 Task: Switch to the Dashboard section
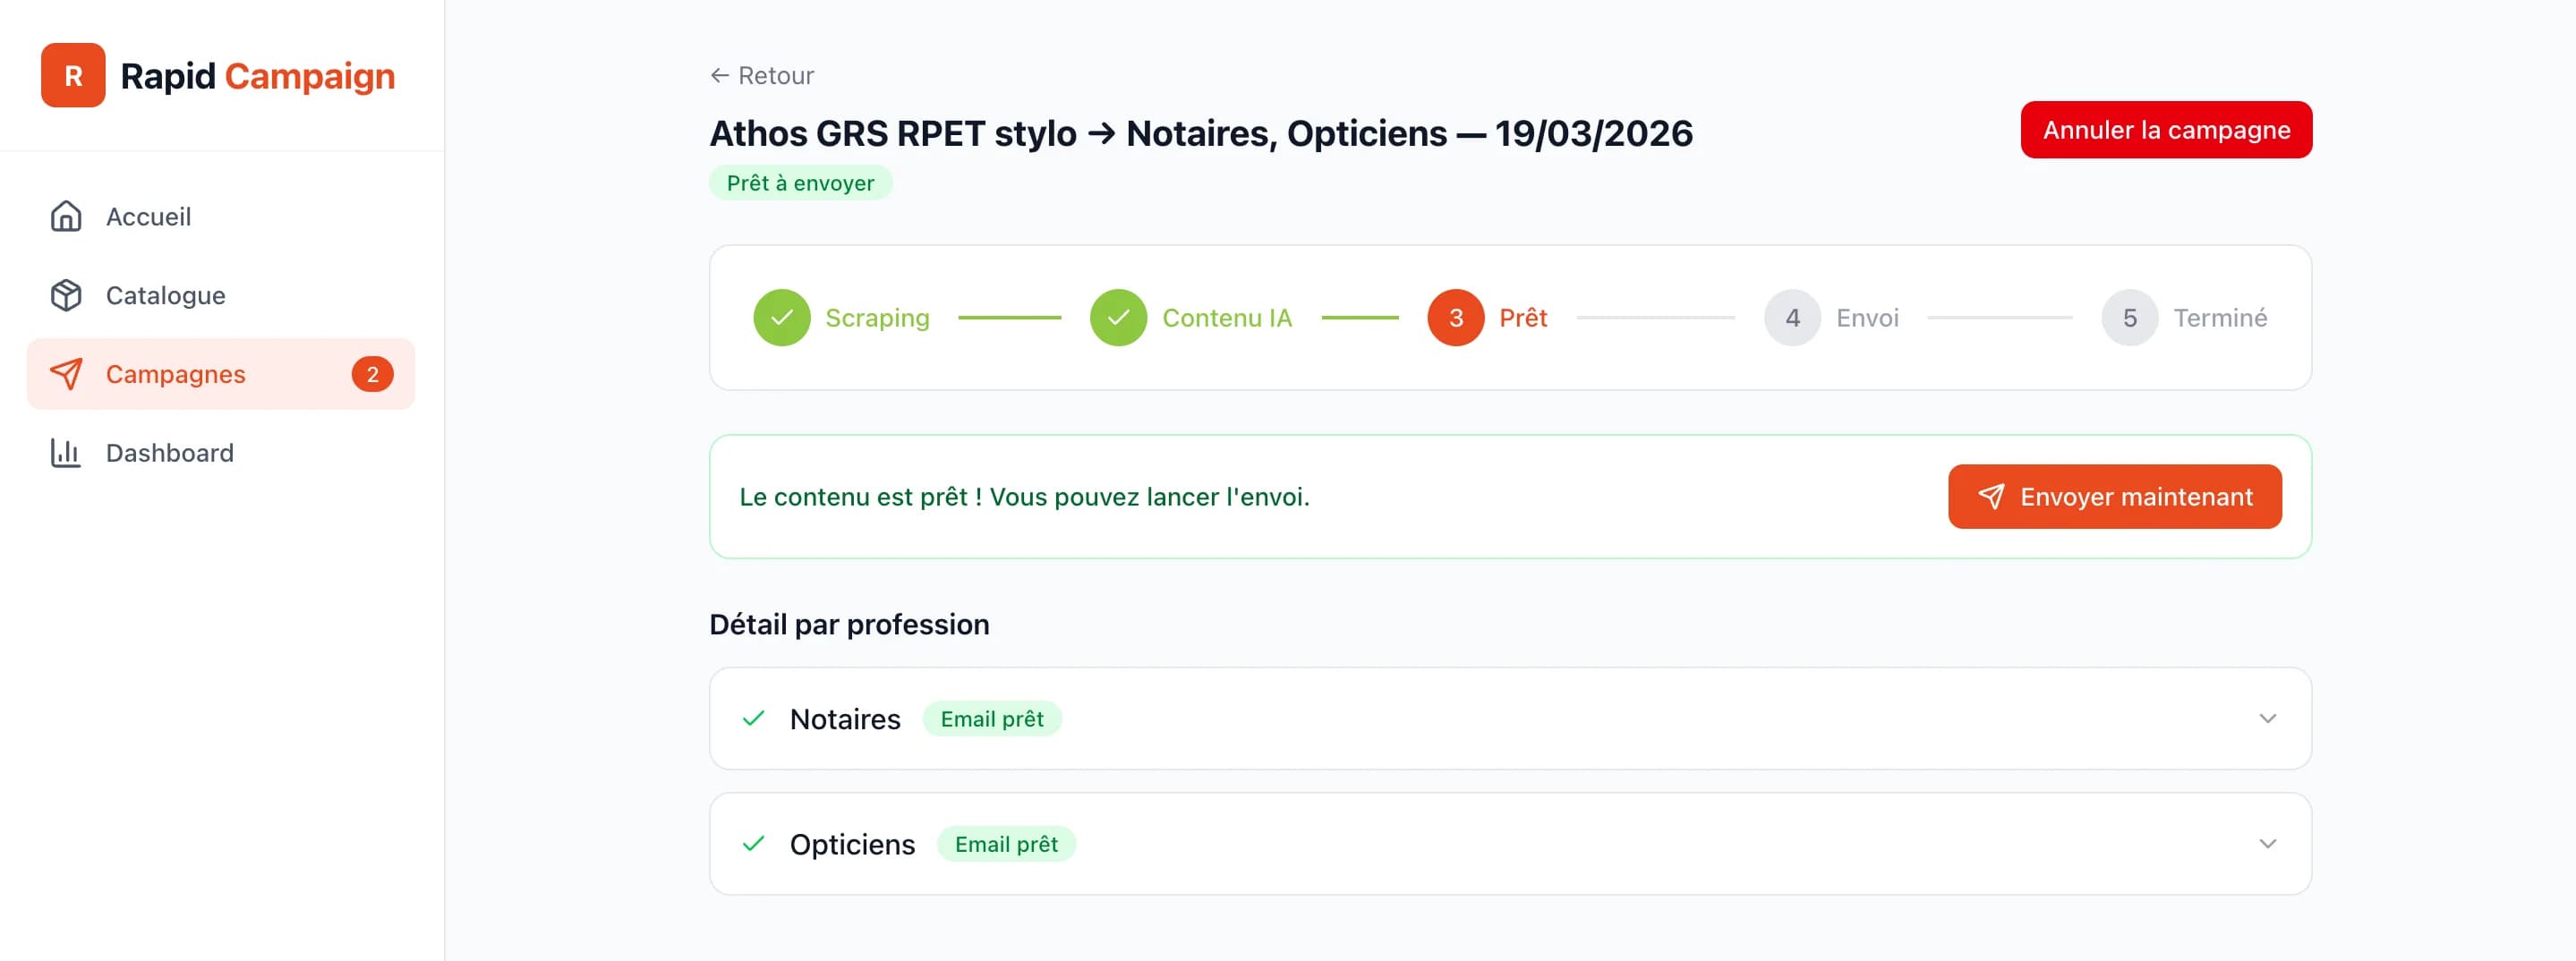click(x=169, y=452)
